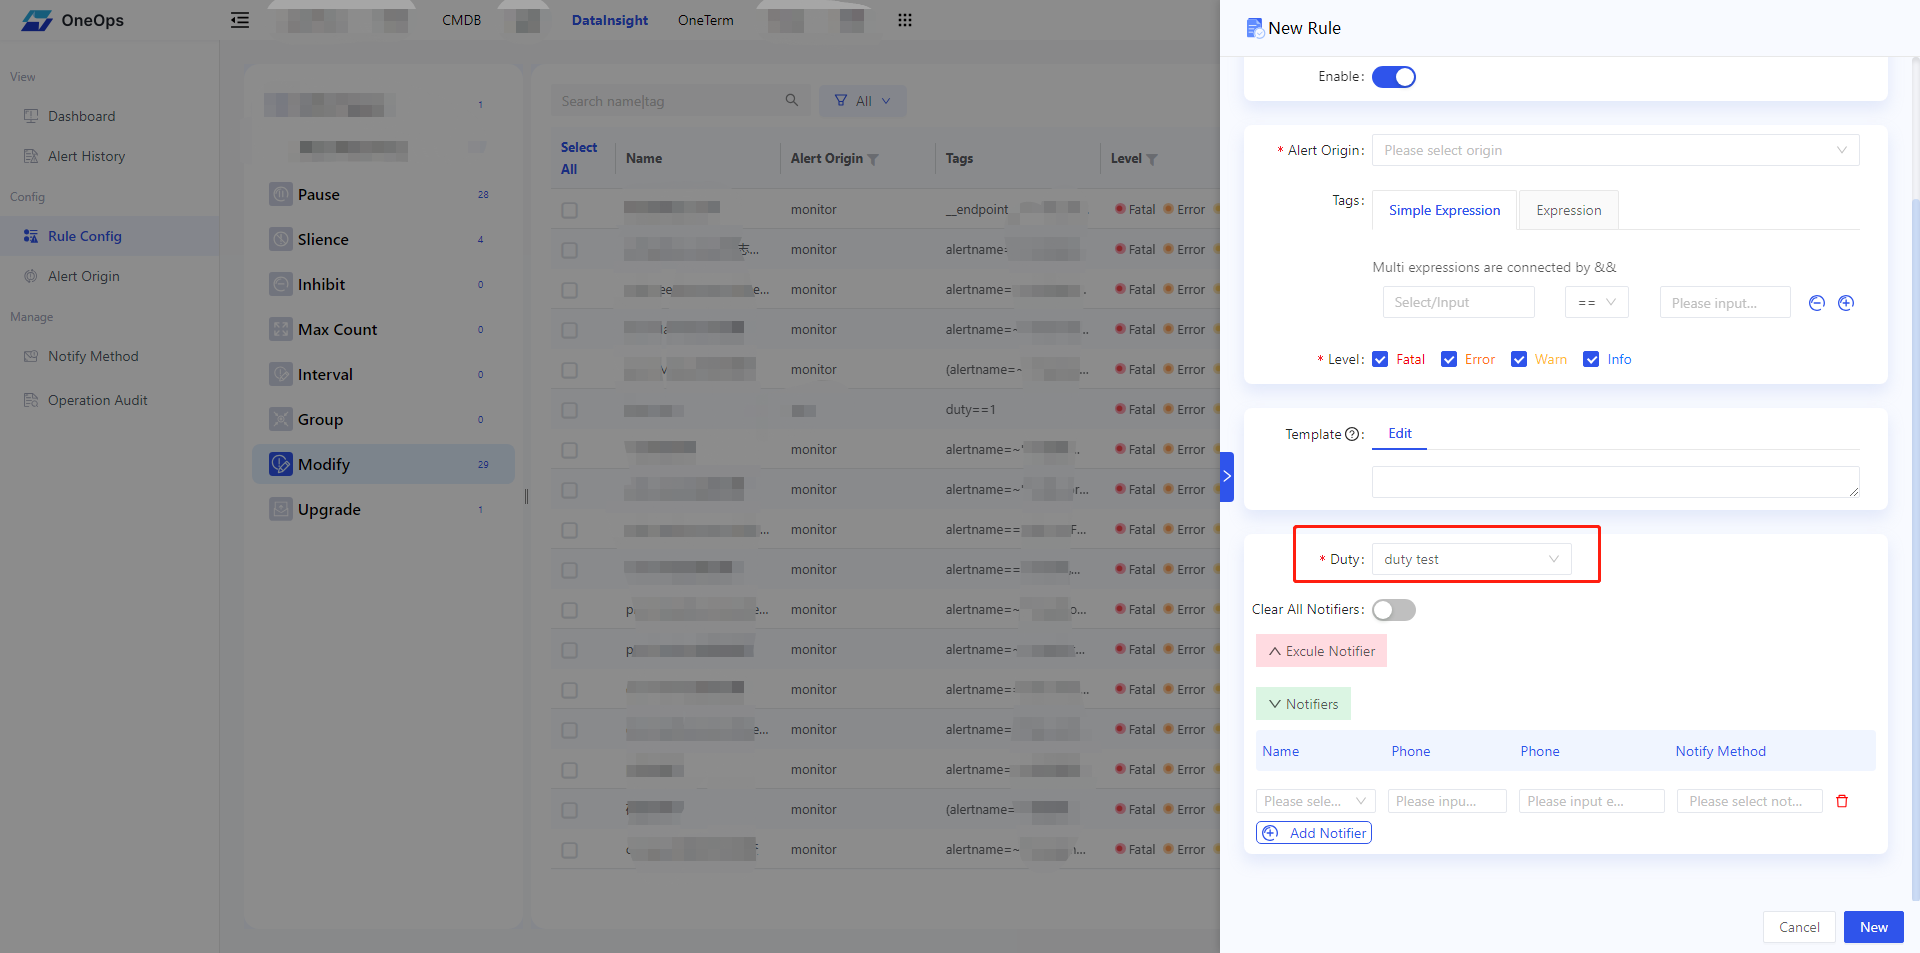
Task: Click the notifier phone input field
Action: tap(1447, 801)
